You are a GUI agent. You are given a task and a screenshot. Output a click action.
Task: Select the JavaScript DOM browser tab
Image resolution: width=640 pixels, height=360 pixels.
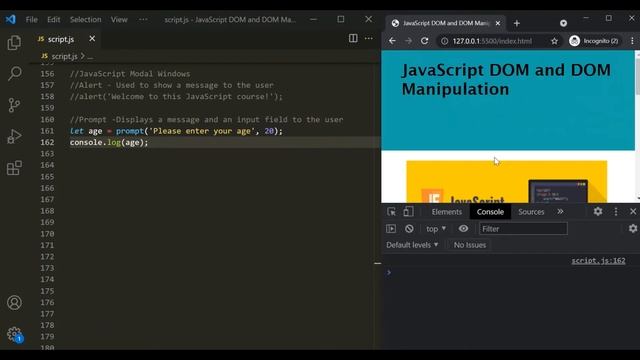pyautogui.click(x=446, y=23)
